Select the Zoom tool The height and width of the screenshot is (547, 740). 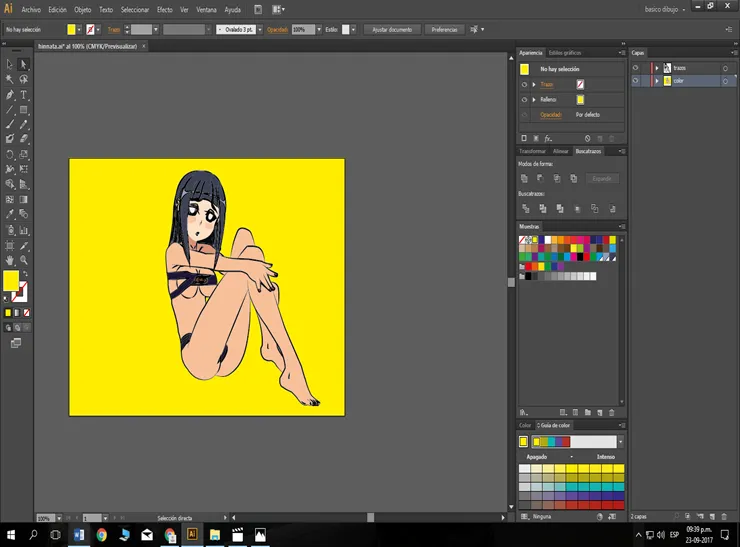click(x=23, y=260)
